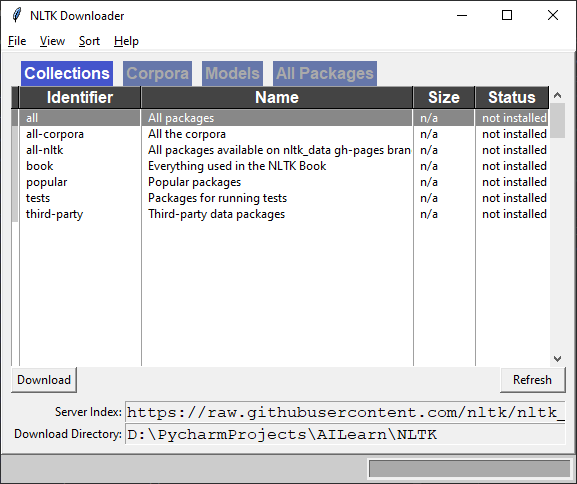Open the File menu

click(x=17, y=41)
